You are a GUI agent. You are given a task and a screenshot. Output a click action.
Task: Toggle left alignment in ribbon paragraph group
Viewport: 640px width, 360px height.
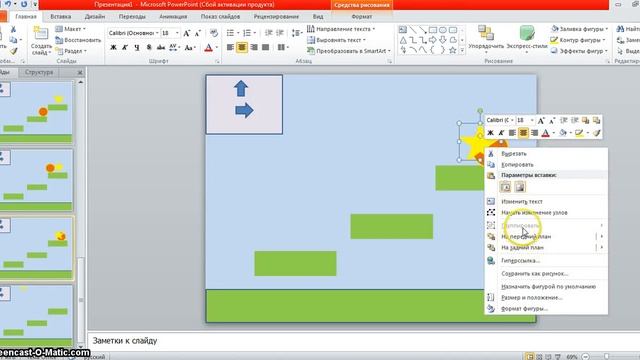coord(230,47)
